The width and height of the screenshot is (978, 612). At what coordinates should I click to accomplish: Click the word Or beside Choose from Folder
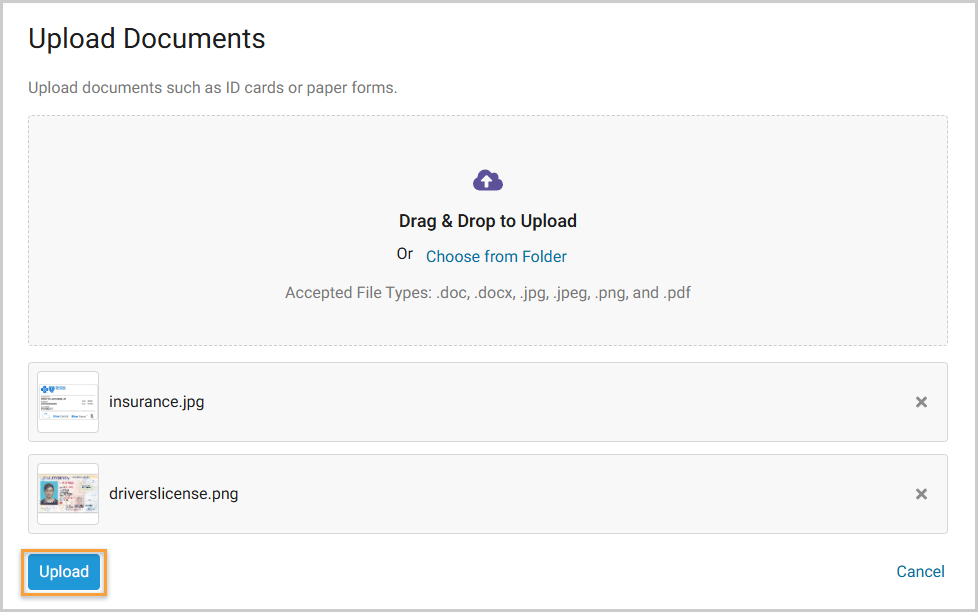[405, 254]
